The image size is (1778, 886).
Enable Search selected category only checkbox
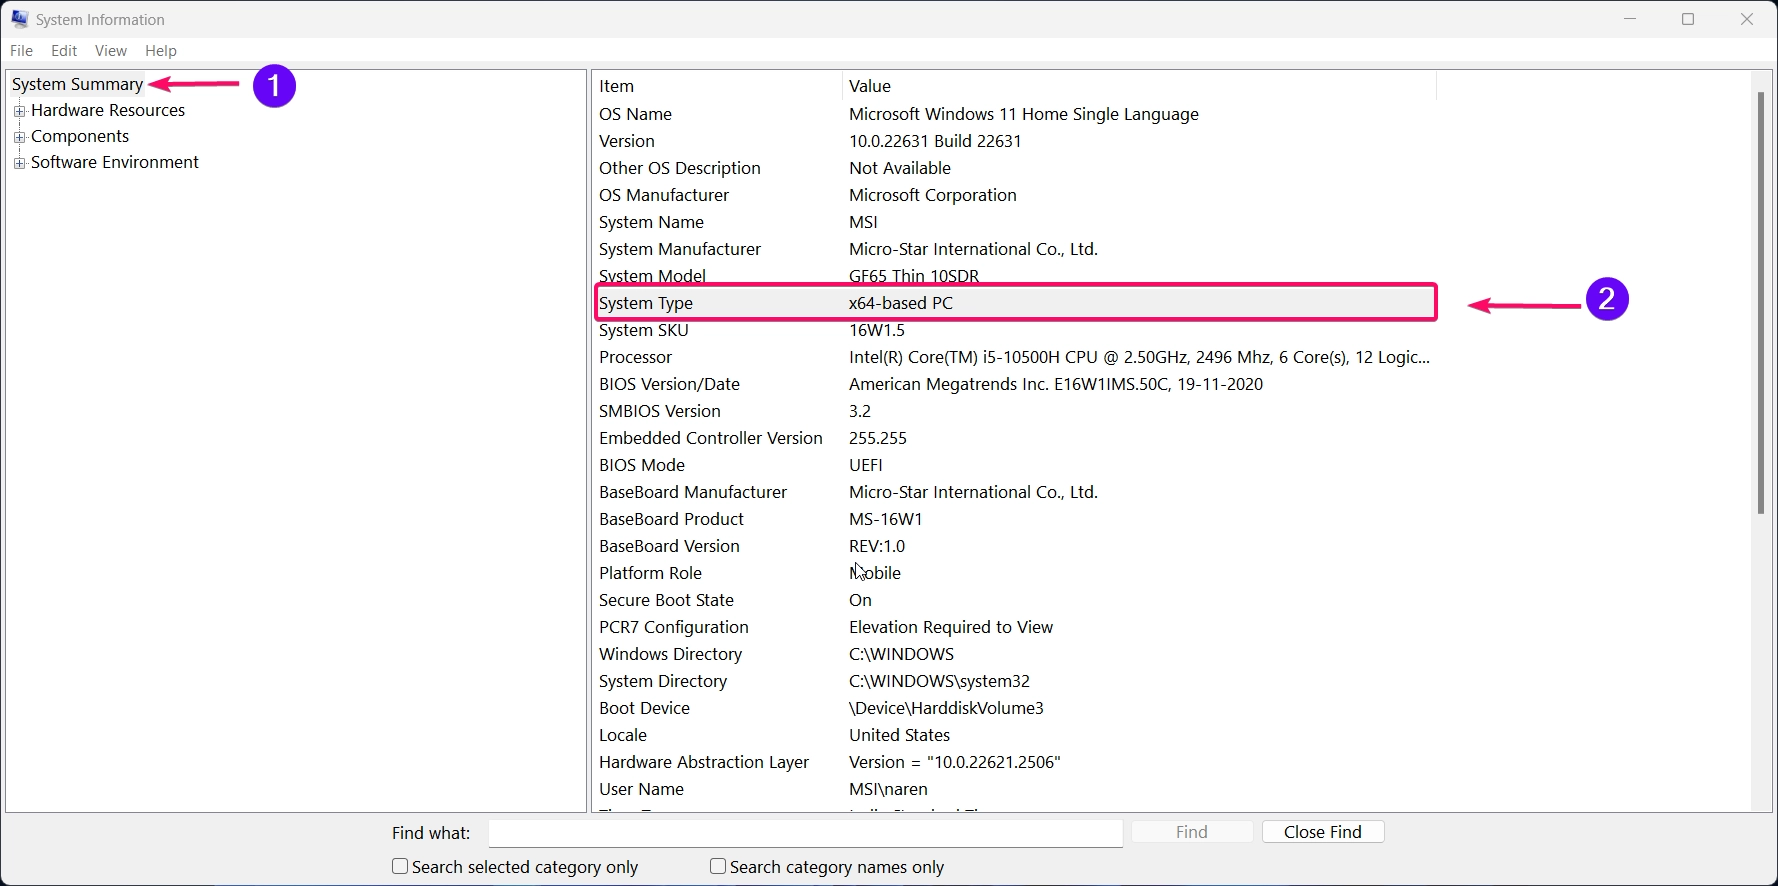(400, 866)
